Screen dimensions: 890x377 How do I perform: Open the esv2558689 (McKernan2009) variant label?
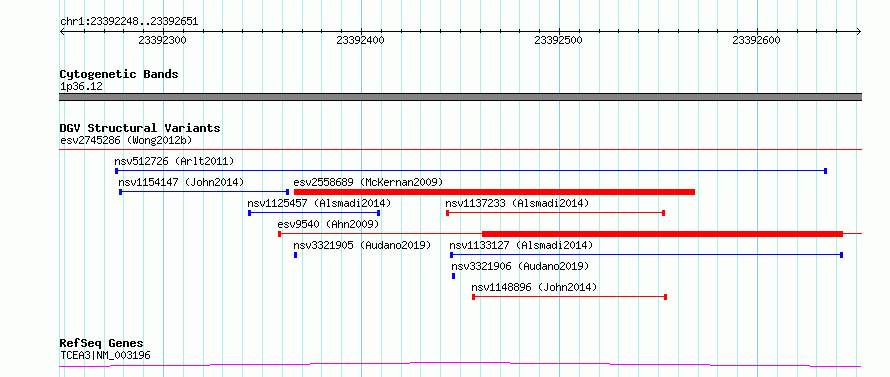point(368,182)
